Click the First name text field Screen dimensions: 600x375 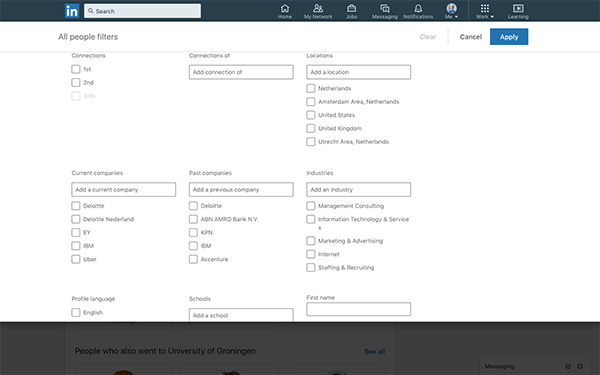359,309
